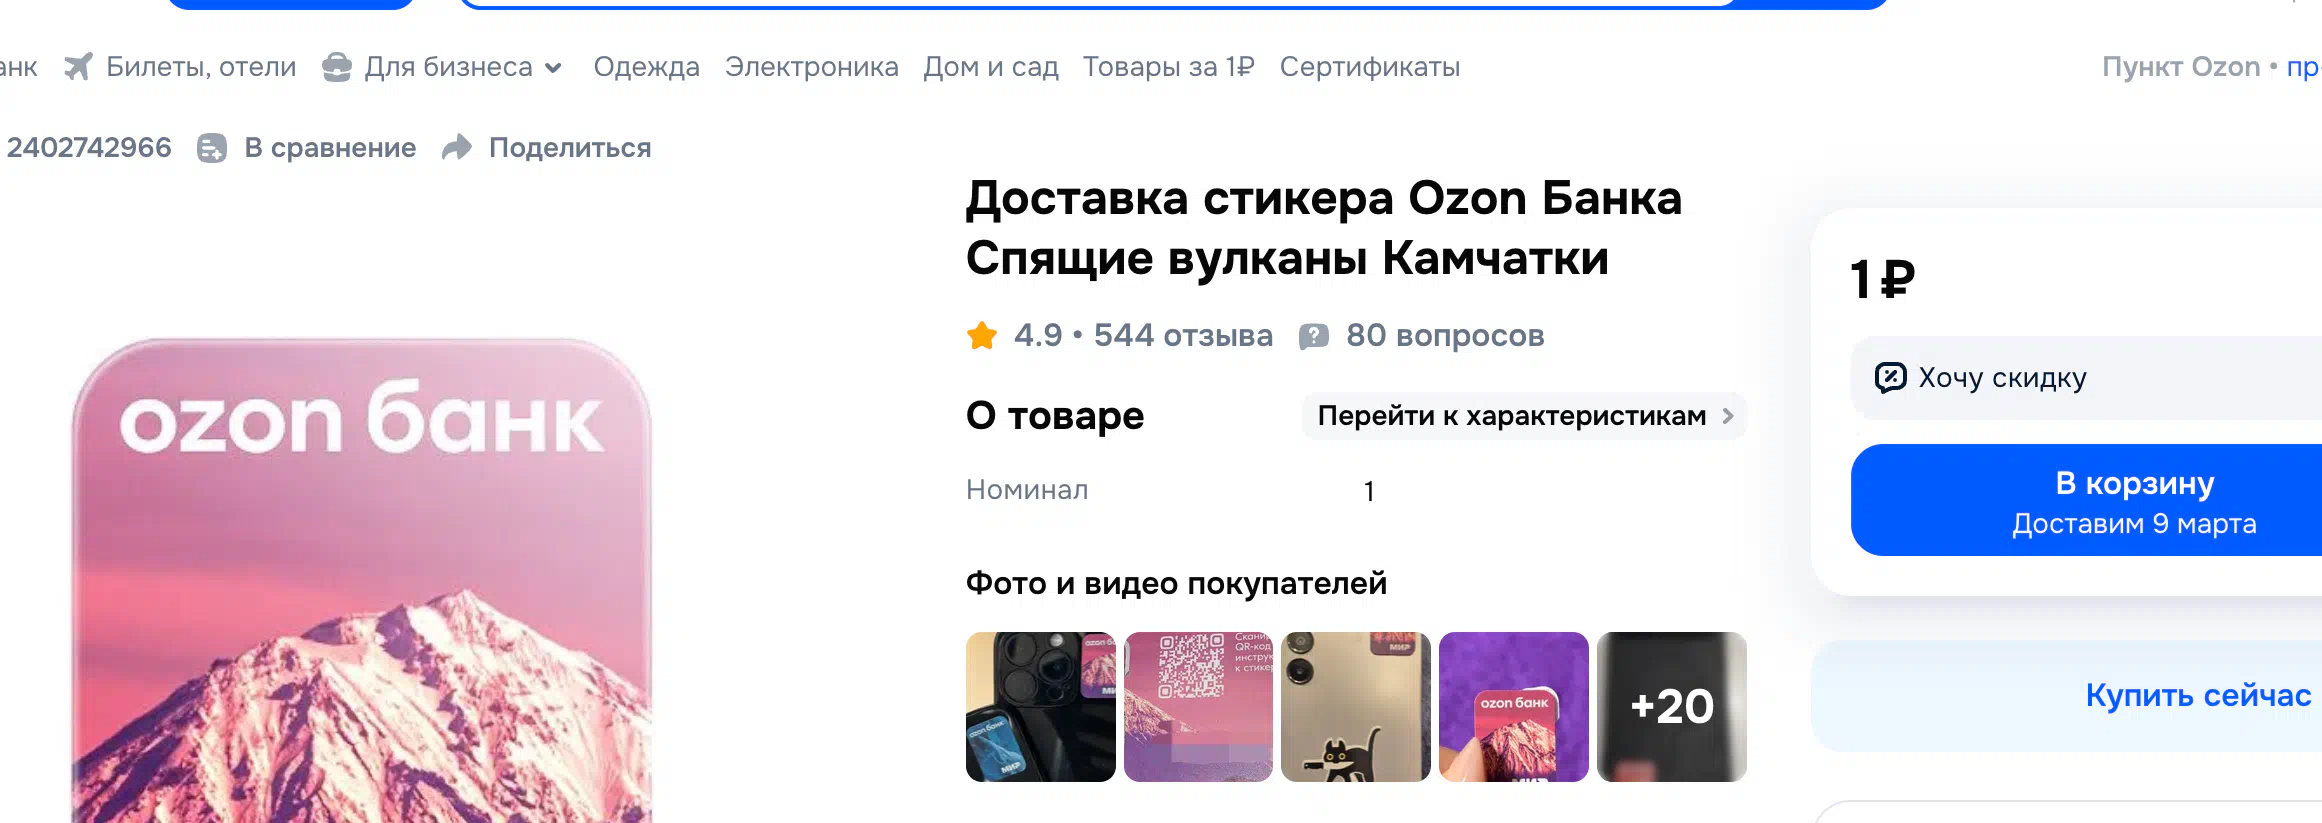Click the questions speech bubble icon
This screenshot has height=823, width=2322.
pyautogui.click(x=1314, y=336)
